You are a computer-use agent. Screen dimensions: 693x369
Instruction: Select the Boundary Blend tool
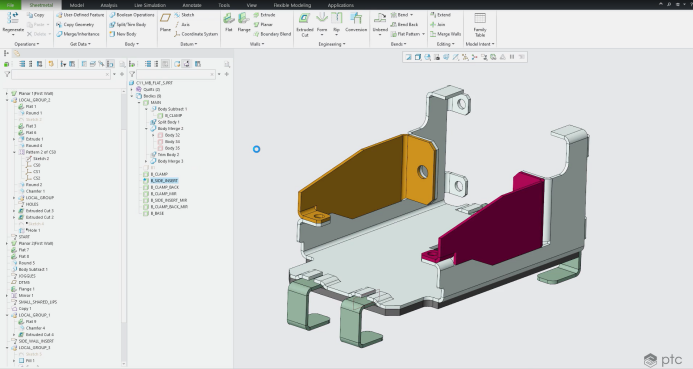tap(272, 34)
